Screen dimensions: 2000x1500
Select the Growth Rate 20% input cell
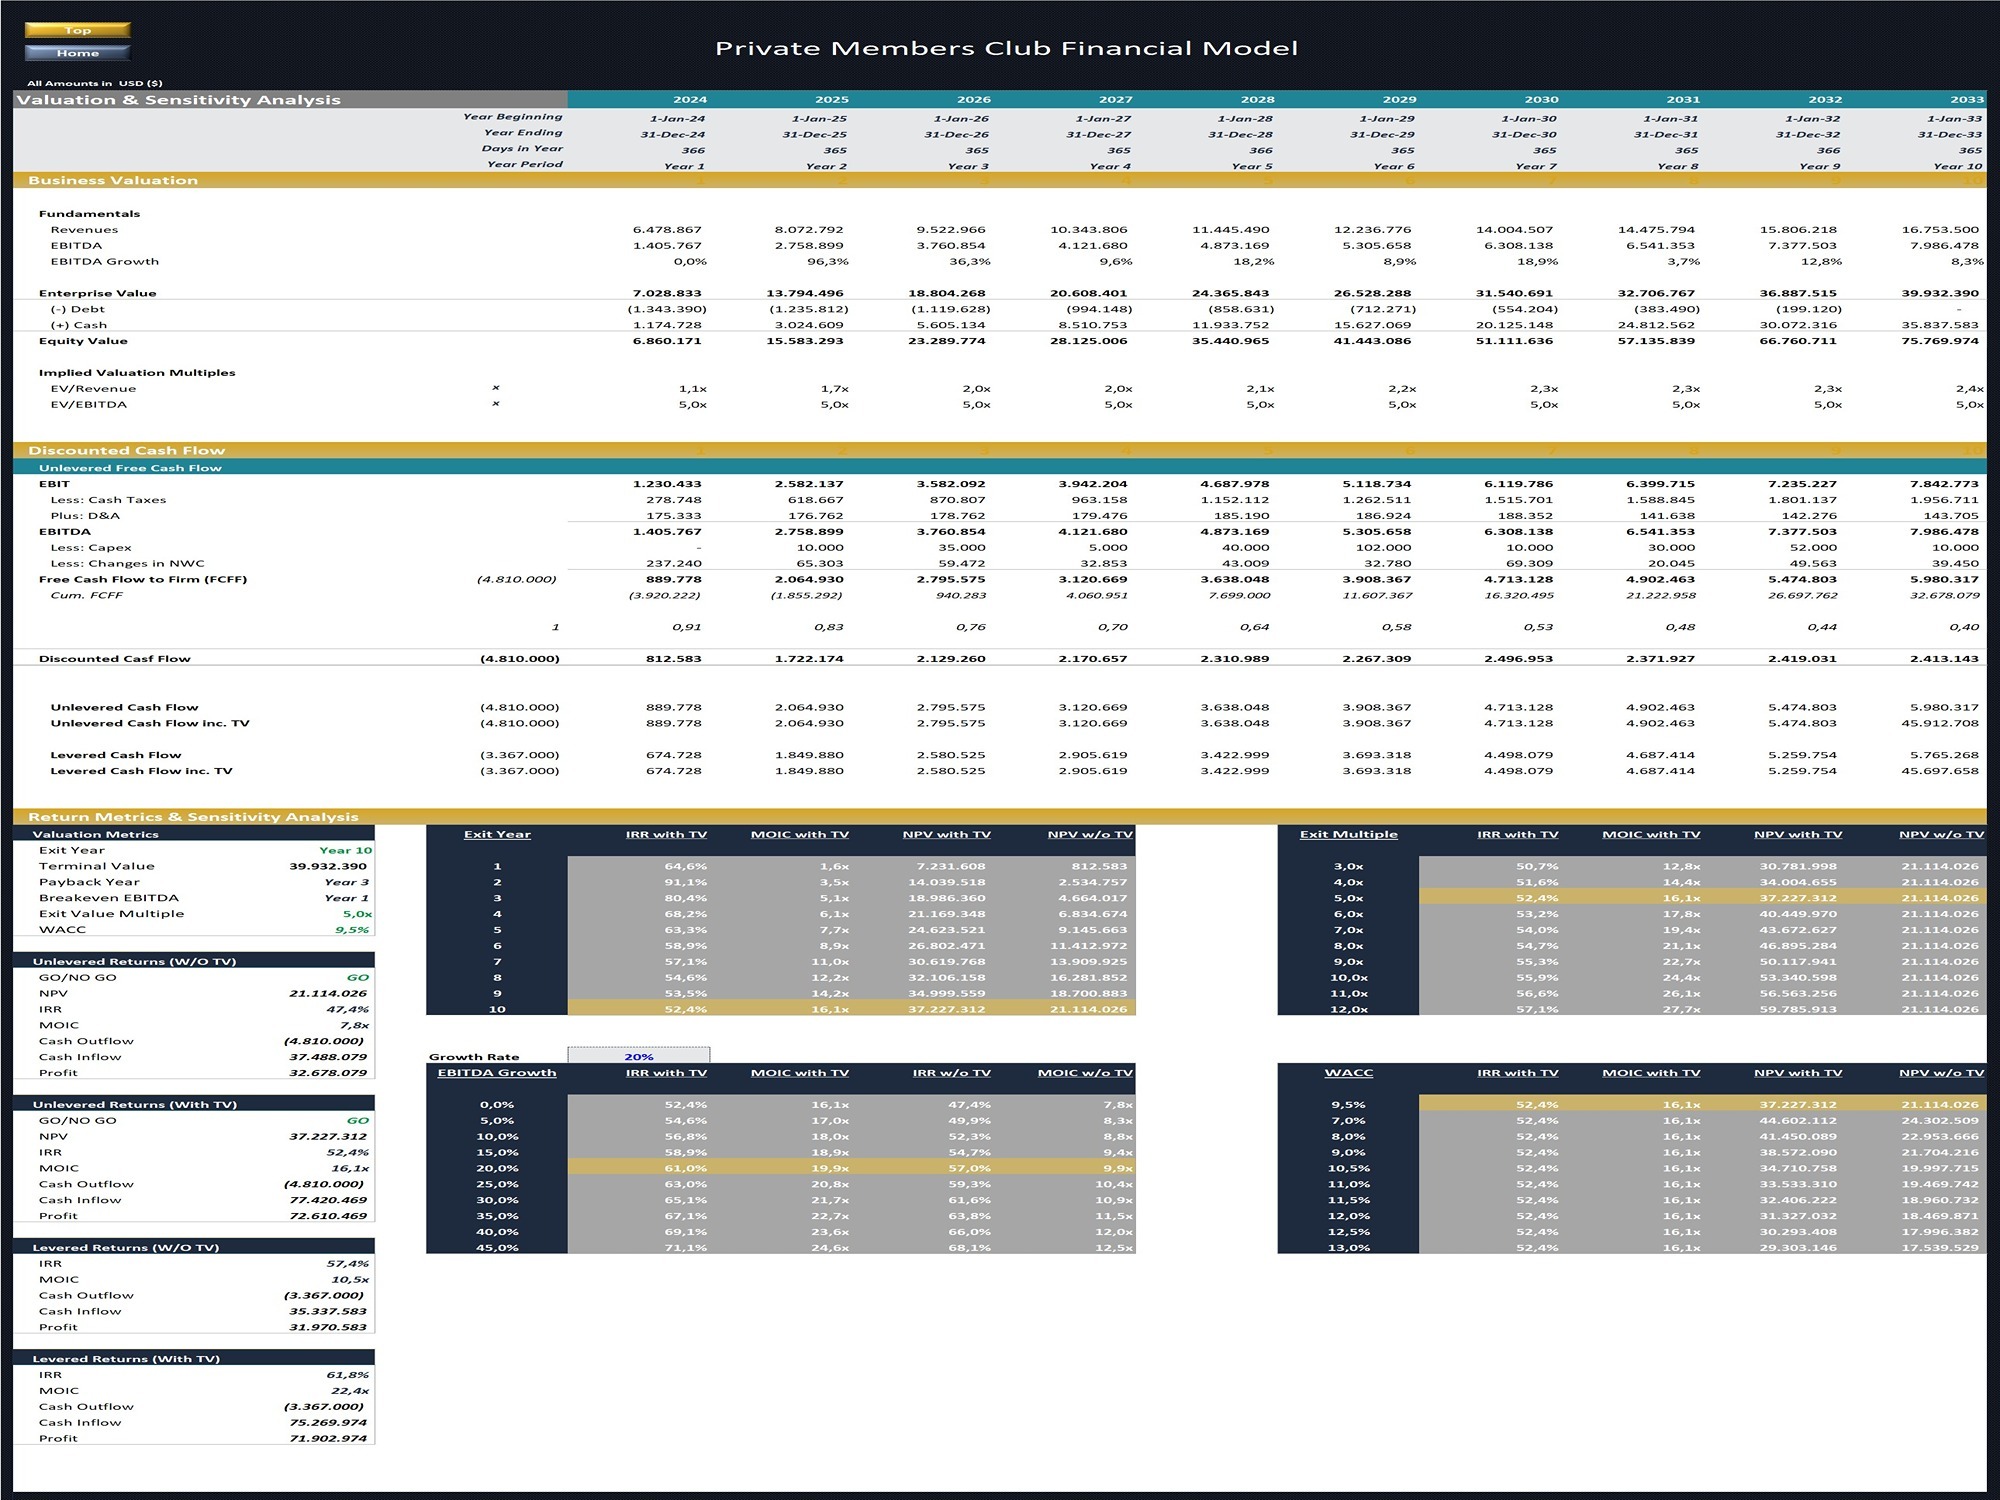[x=639, y=1056]
